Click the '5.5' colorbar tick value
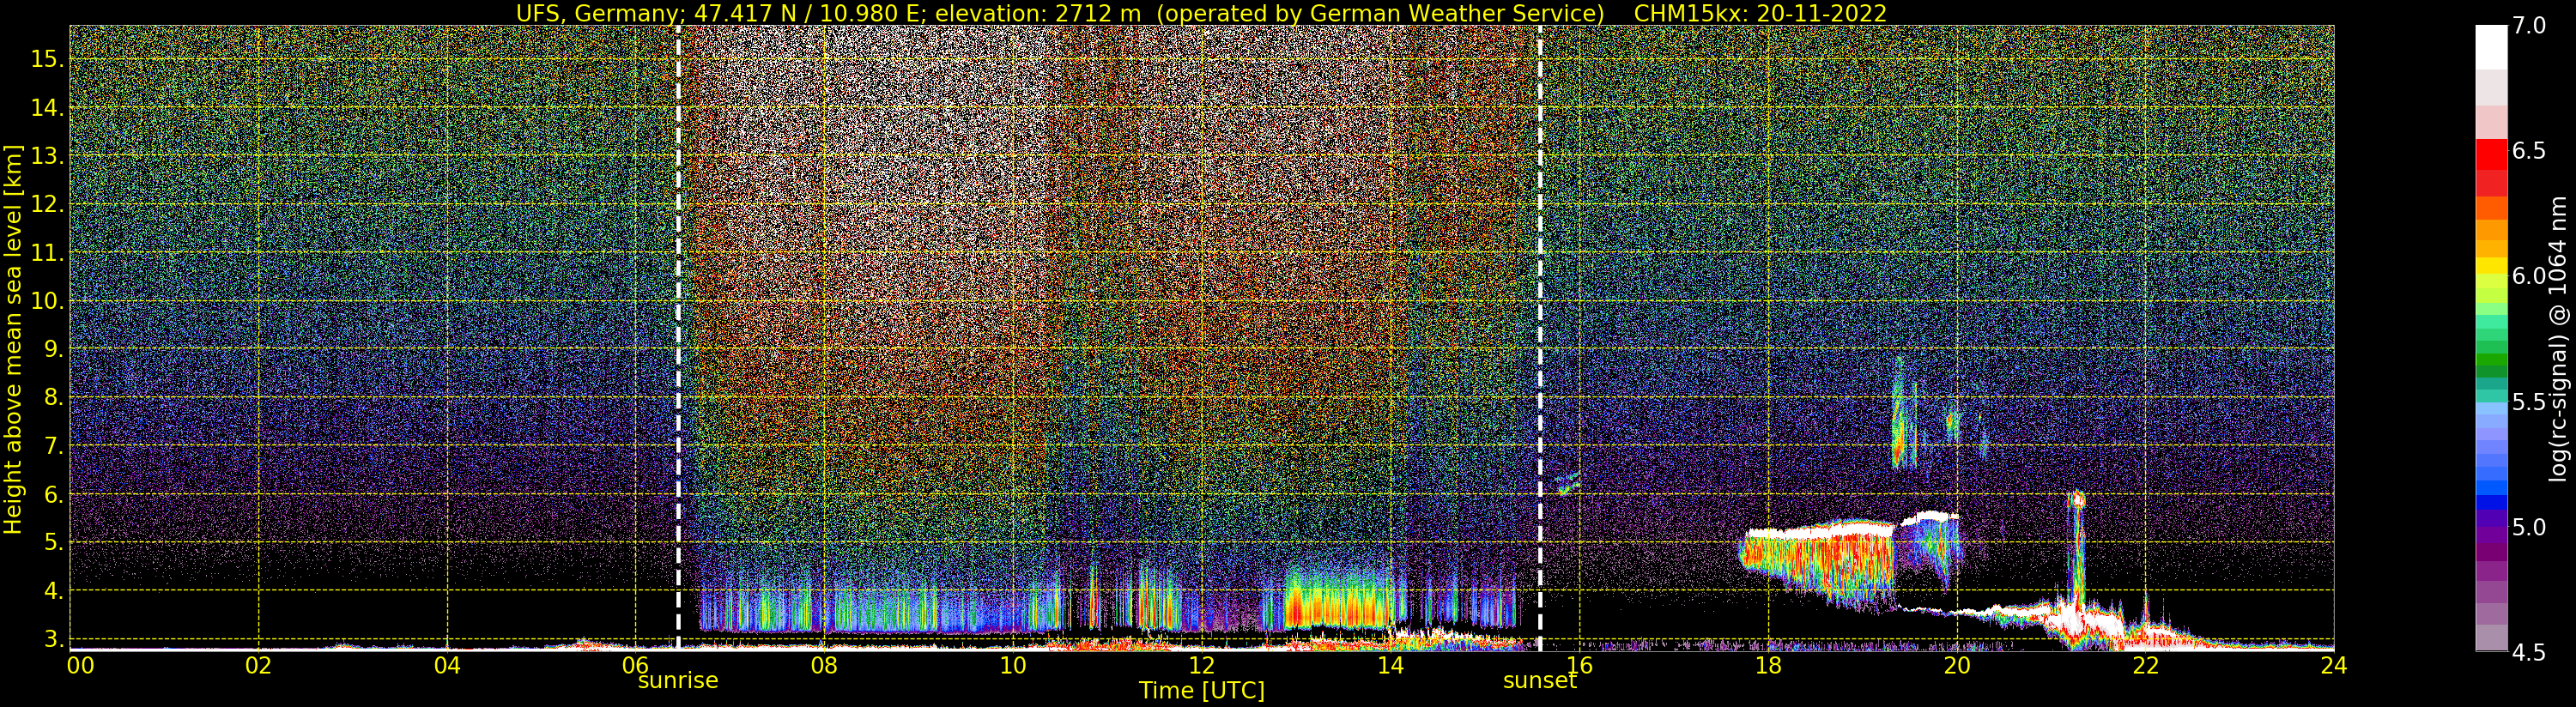The image size is (2576, 707). (x=2529, y=402)
